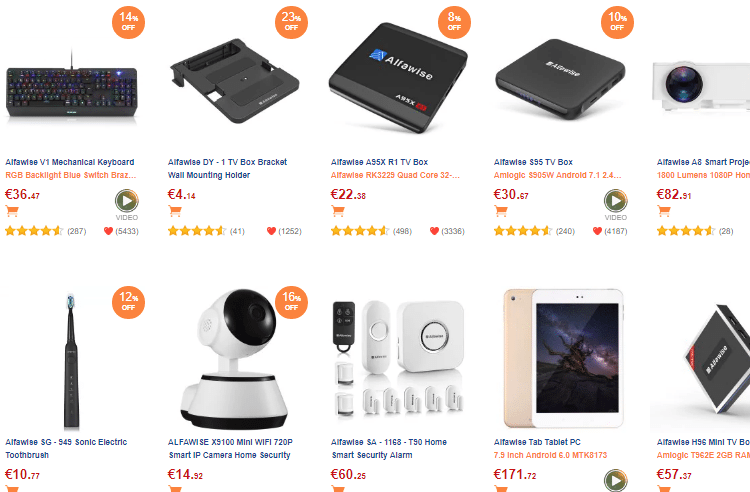Click heart icon for A95X R1 TV Box
This screenshot has height=492, width=750.
[x=434, y=231]
